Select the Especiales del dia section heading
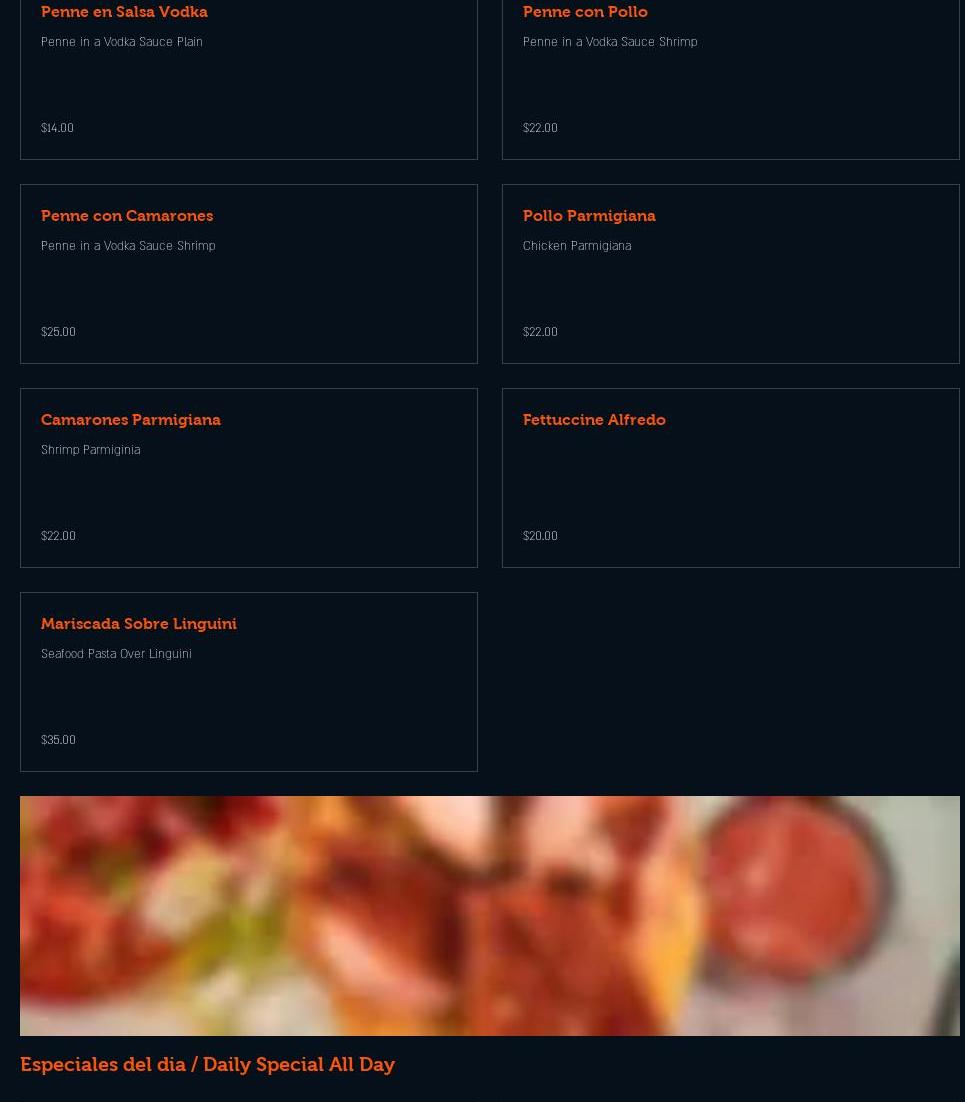Viewport: 965px width, 1102px height. (x=207, y=1064)
